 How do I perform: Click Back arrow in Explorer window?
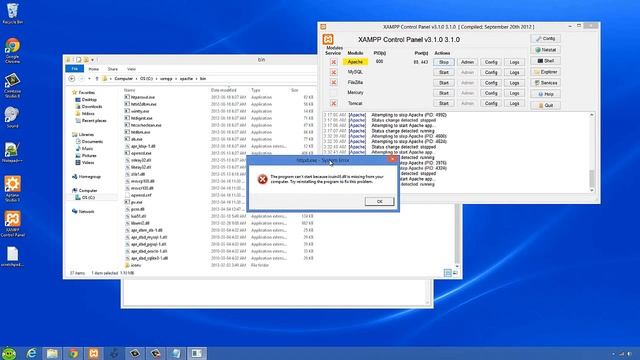(x=72, y=78)
